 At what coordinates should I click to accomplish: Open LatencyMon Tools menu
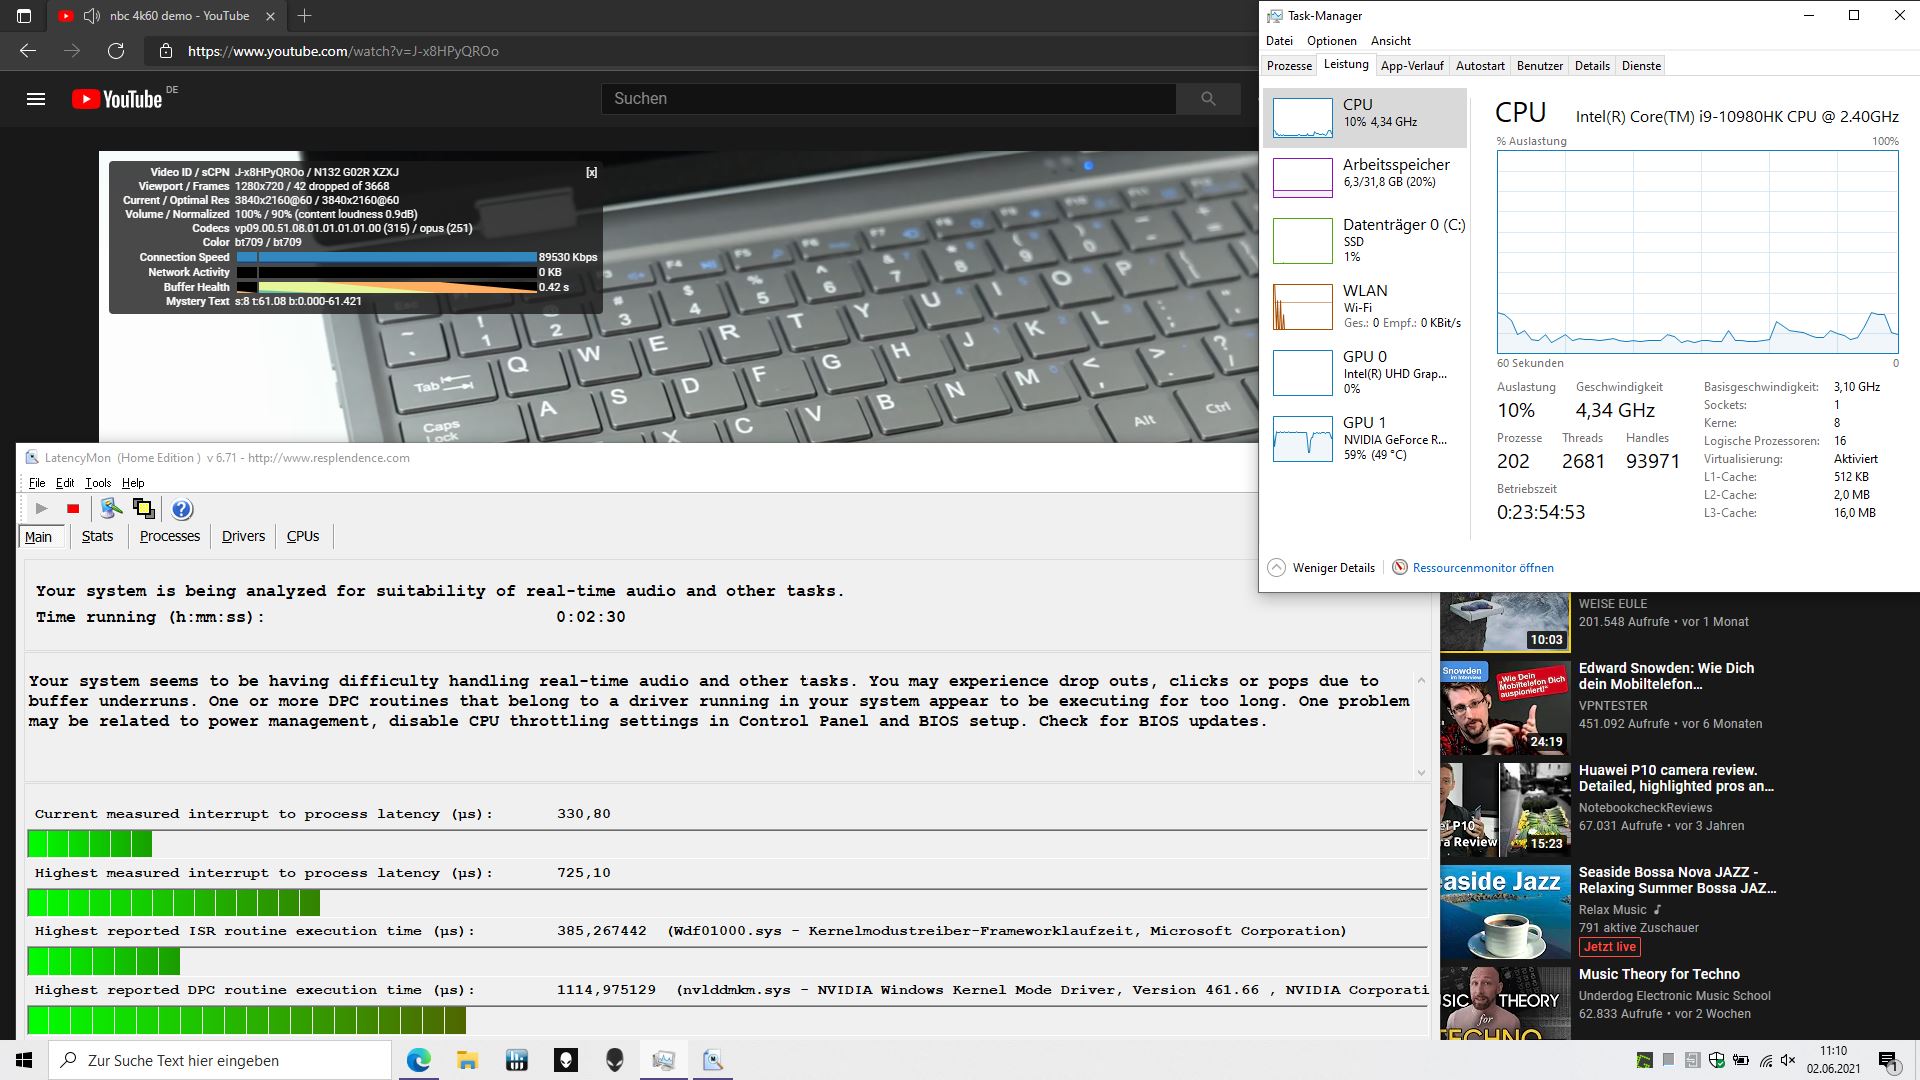(x=98, y=483)
